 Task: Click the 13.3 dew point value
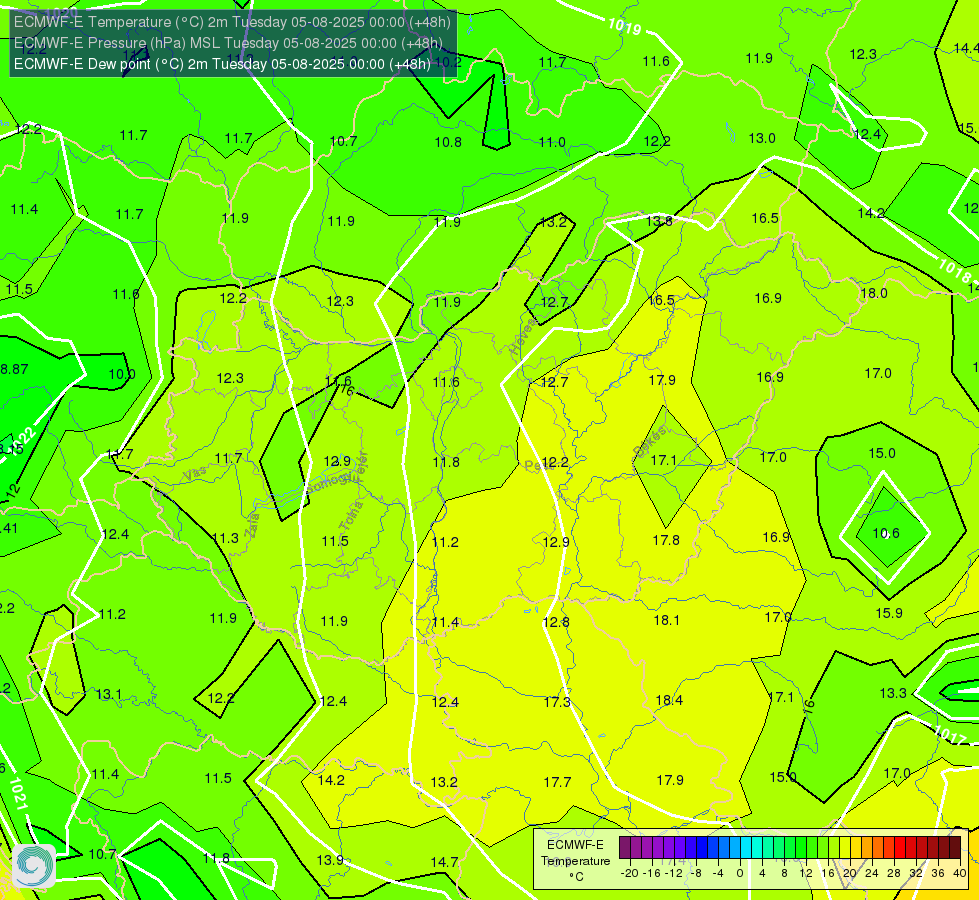pyautogui.click(x=893, y=693)
